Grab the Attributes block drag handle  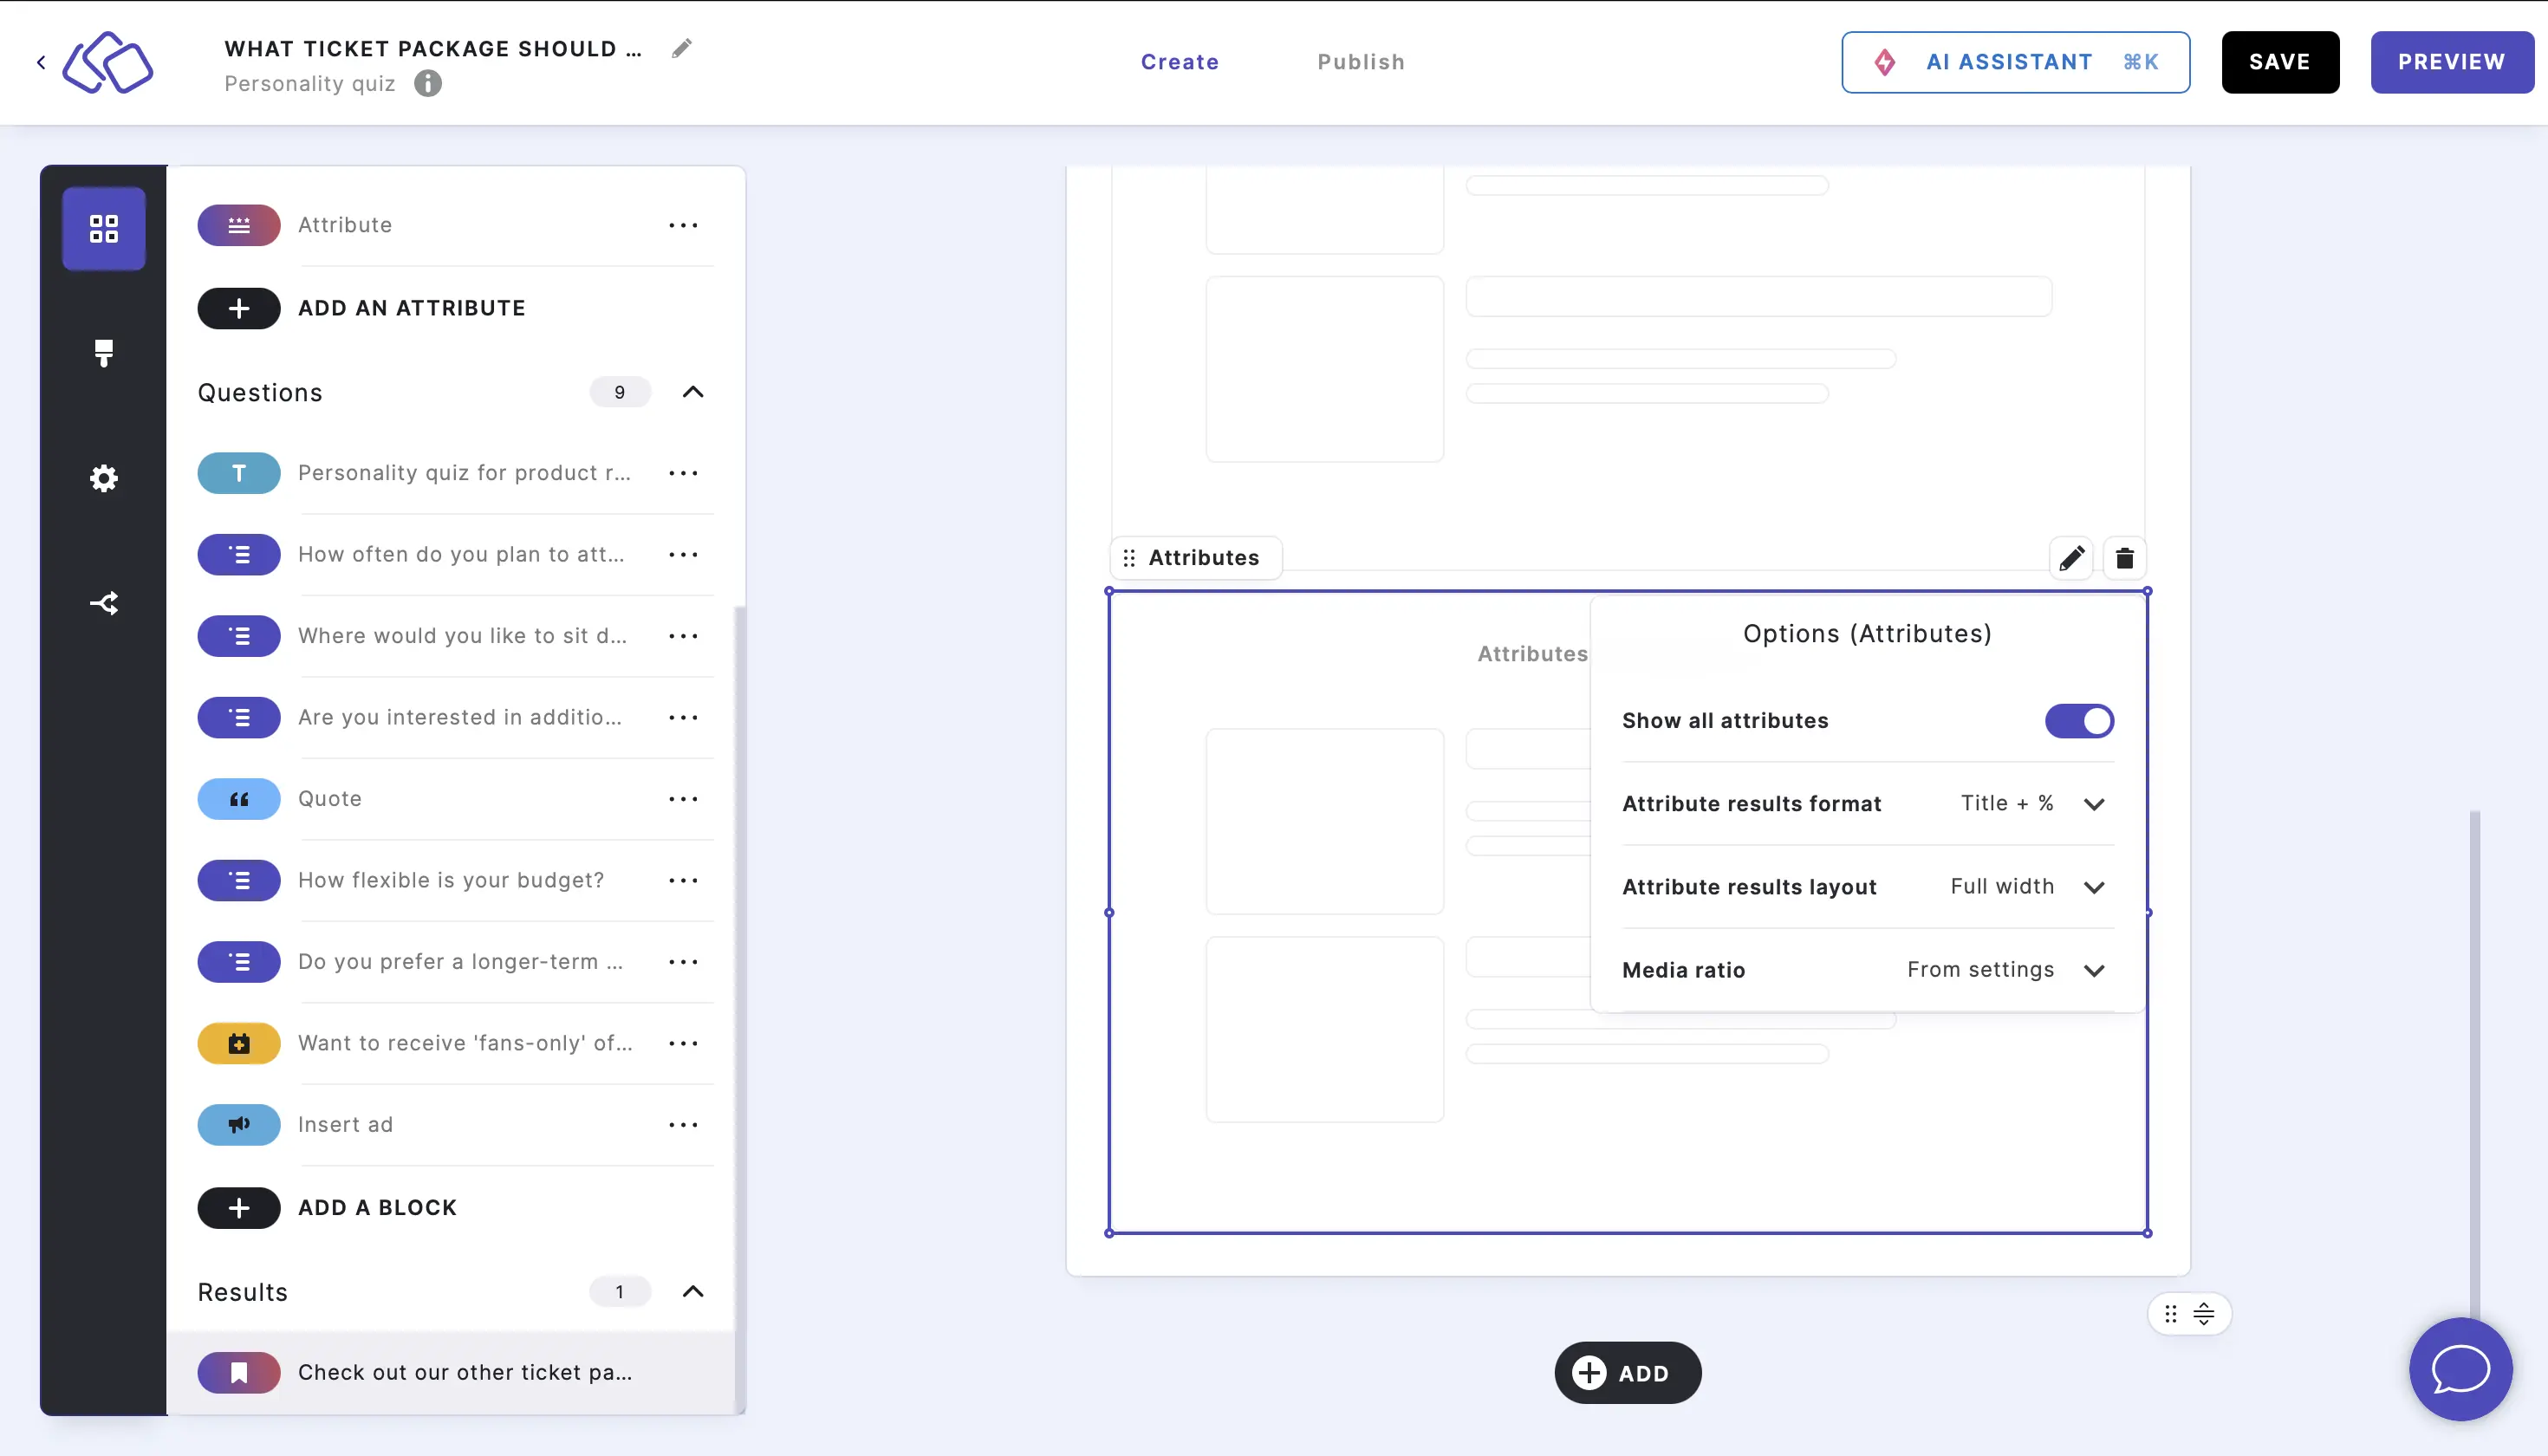[1129, 558]
